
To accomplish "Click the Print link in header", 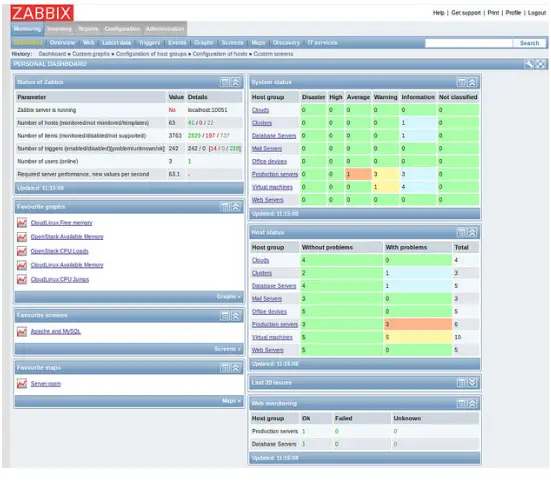I will point(493,13).
